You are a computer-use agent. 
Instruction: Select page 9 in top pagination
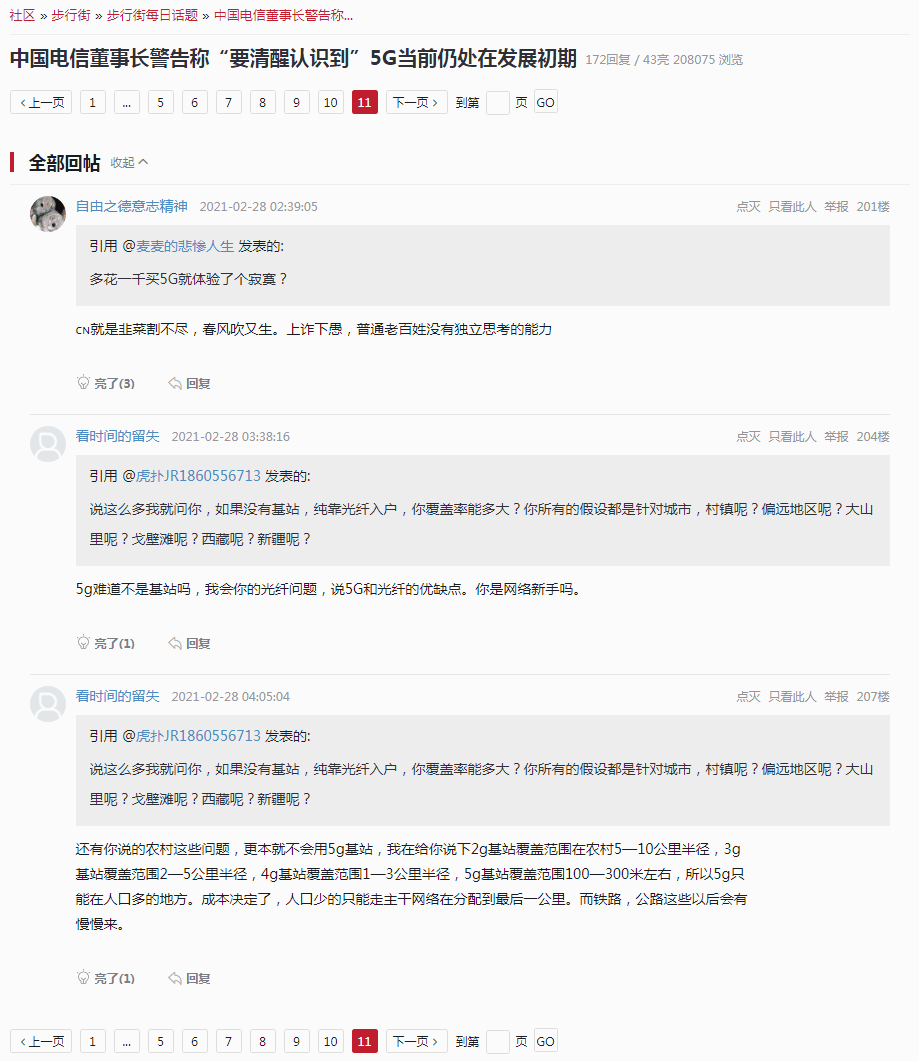pos(296,103)
